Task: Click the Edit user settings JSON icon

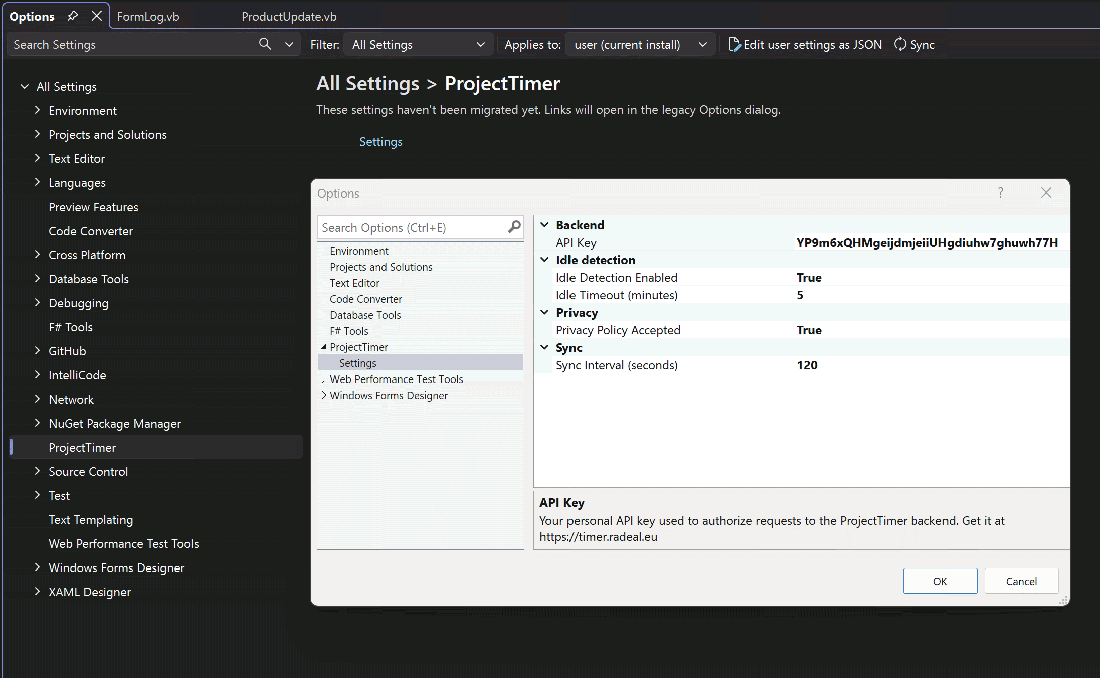Action: 734,44
